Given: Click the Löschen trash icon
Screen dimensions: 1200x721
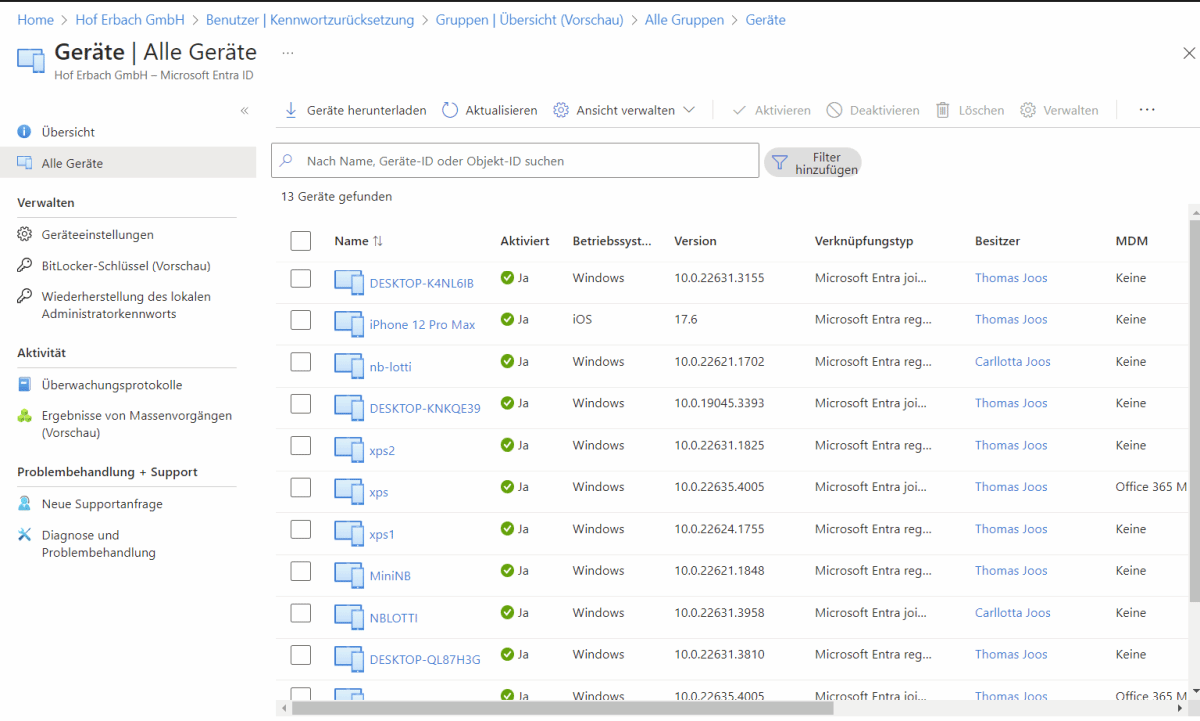Looking at the screenshot, I should click(x=942, y=110).
